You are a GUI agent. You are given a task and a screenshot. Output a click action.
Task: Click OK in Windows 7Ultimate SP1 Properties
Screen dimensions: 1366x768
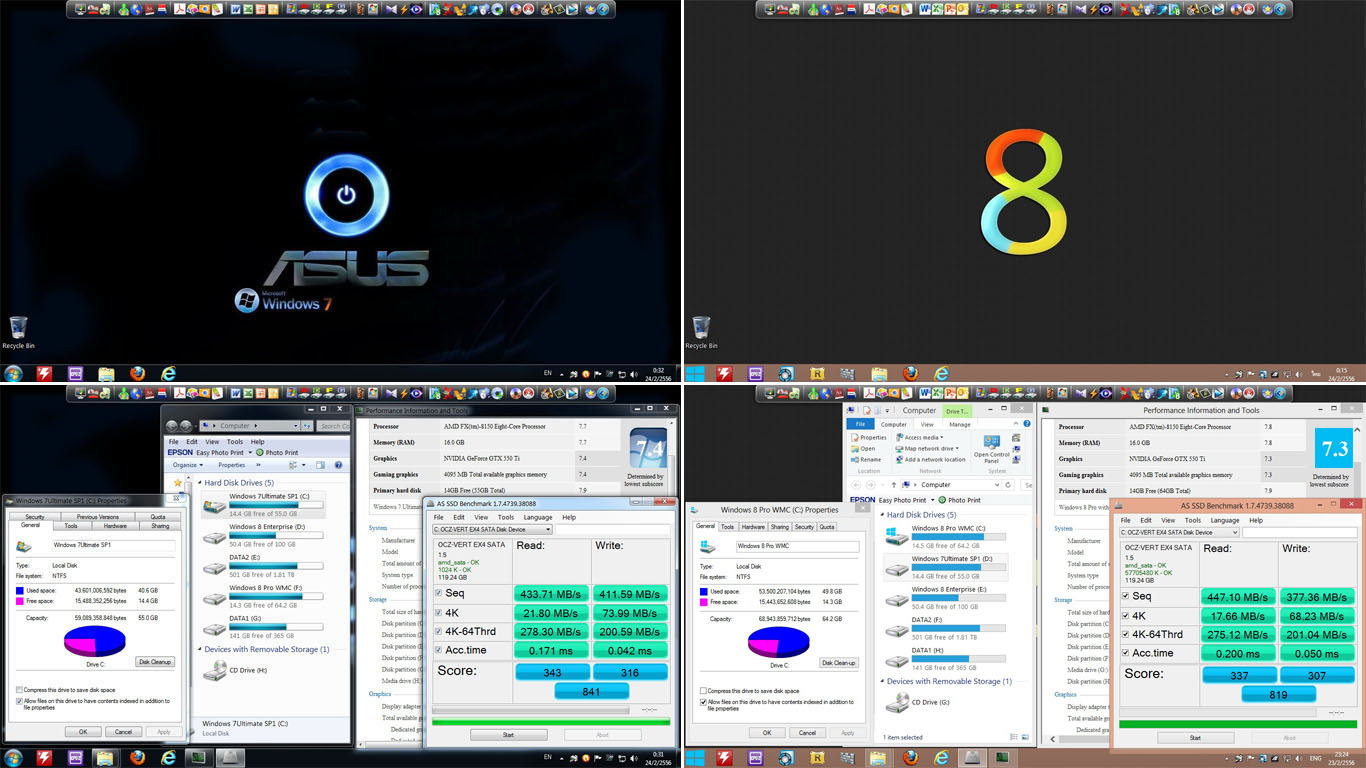pyautogui.click(x=82, y=732)
